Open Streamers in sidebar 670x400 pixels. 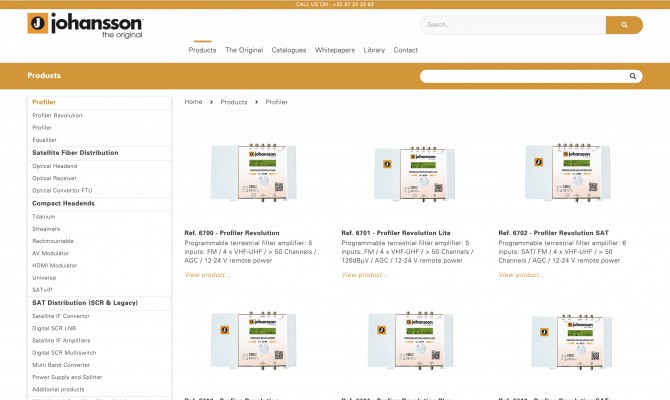pyautogui.click(x=46, y=229)
